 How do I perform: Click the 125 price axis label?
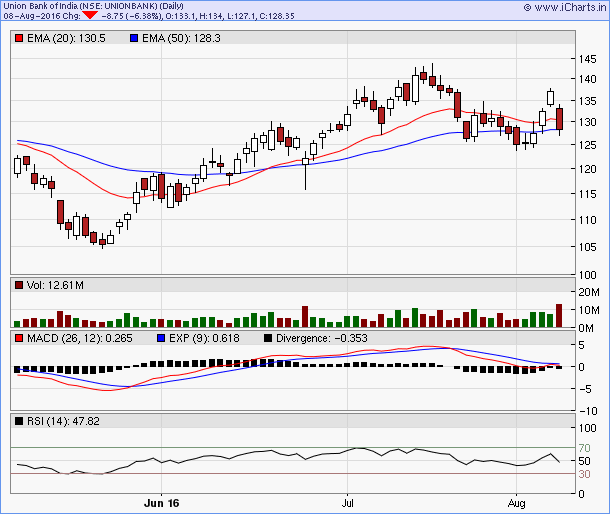pyautogui.click(x=587, y=145)
